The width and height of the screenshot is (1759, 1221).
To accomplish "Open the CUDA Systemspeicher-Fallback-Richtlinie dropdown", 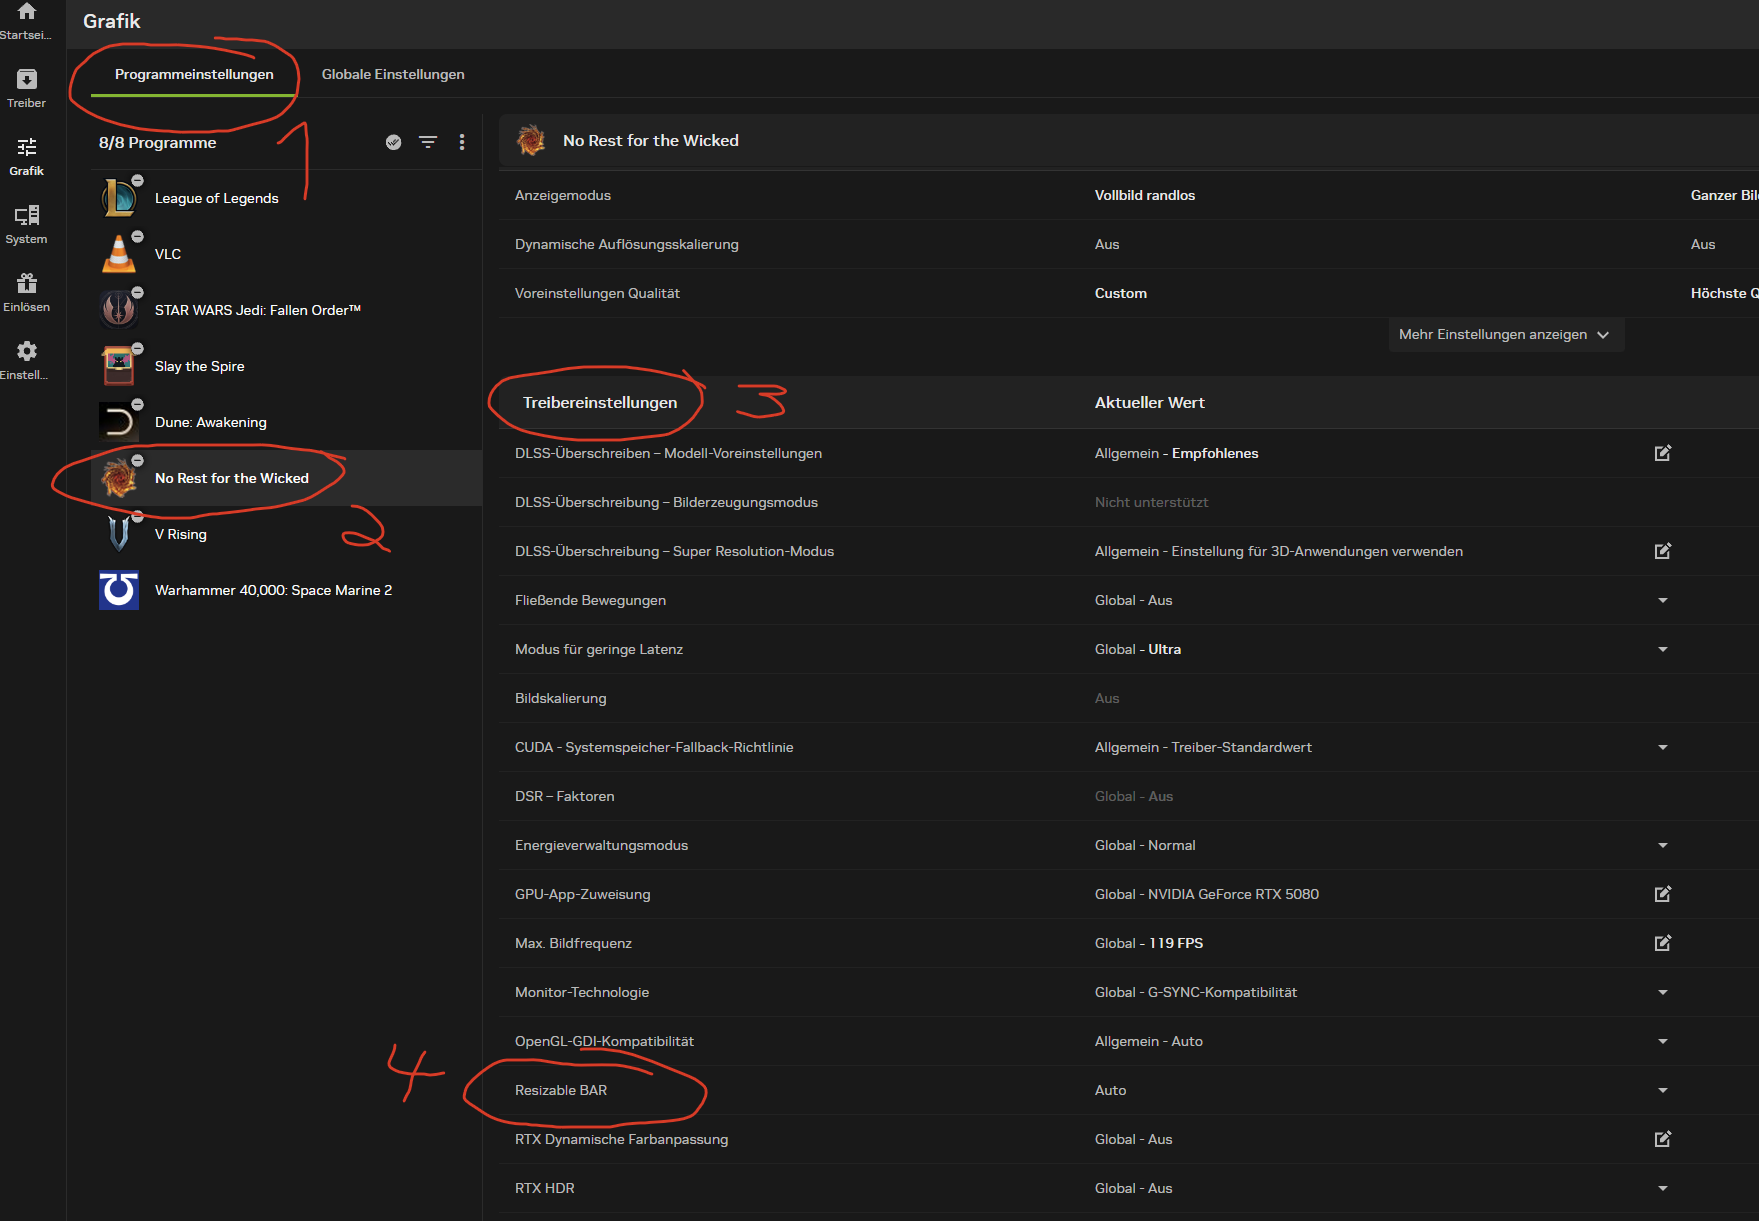I will [1663, 747].
